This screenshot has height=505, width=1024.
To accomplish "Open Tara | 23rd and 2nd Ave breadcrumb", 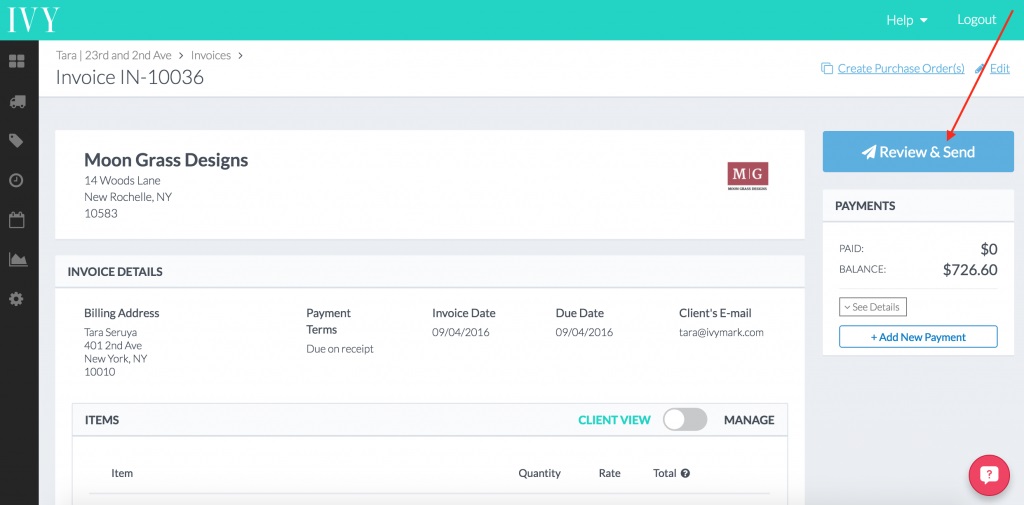I will coord(114,56).
